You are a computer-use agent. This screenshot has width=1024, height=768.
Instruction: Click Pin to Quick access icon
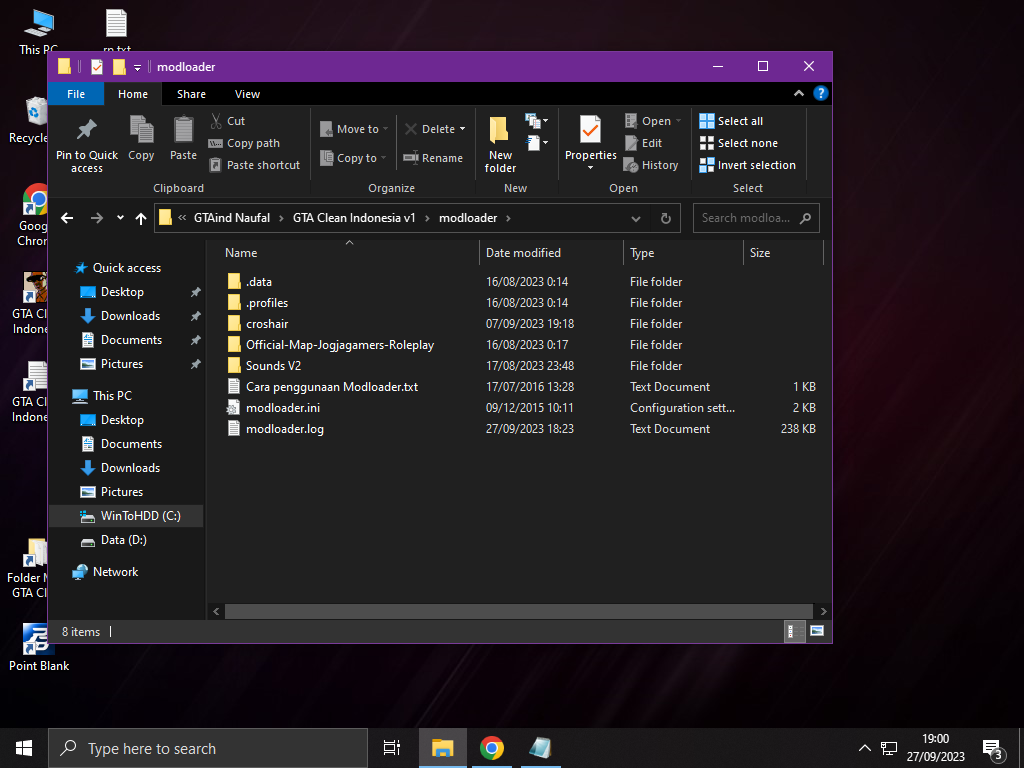tap(86, 129)
